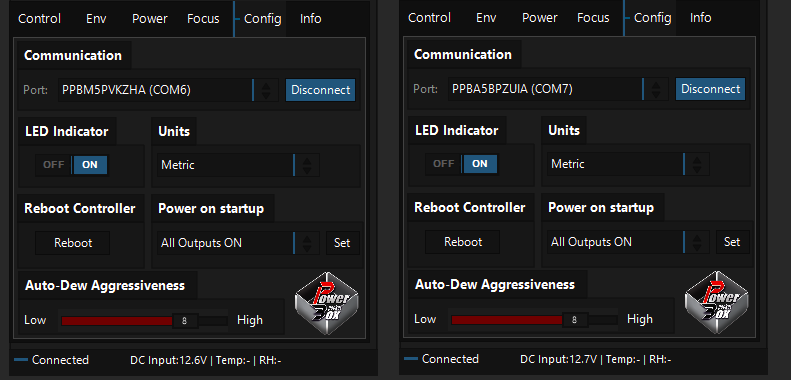Open the Env tab in right window

tap(486, 18)
